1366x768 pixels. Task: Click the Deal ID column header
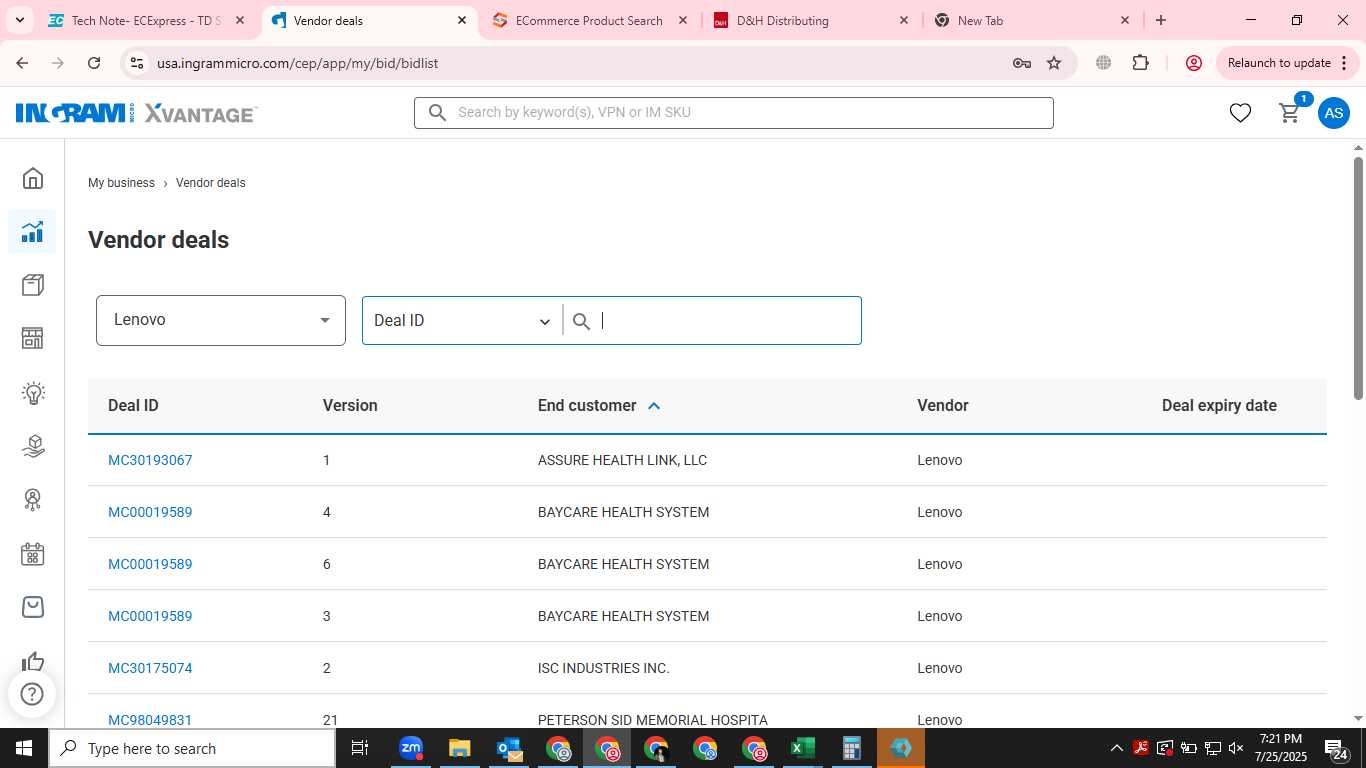coord(133,406)
